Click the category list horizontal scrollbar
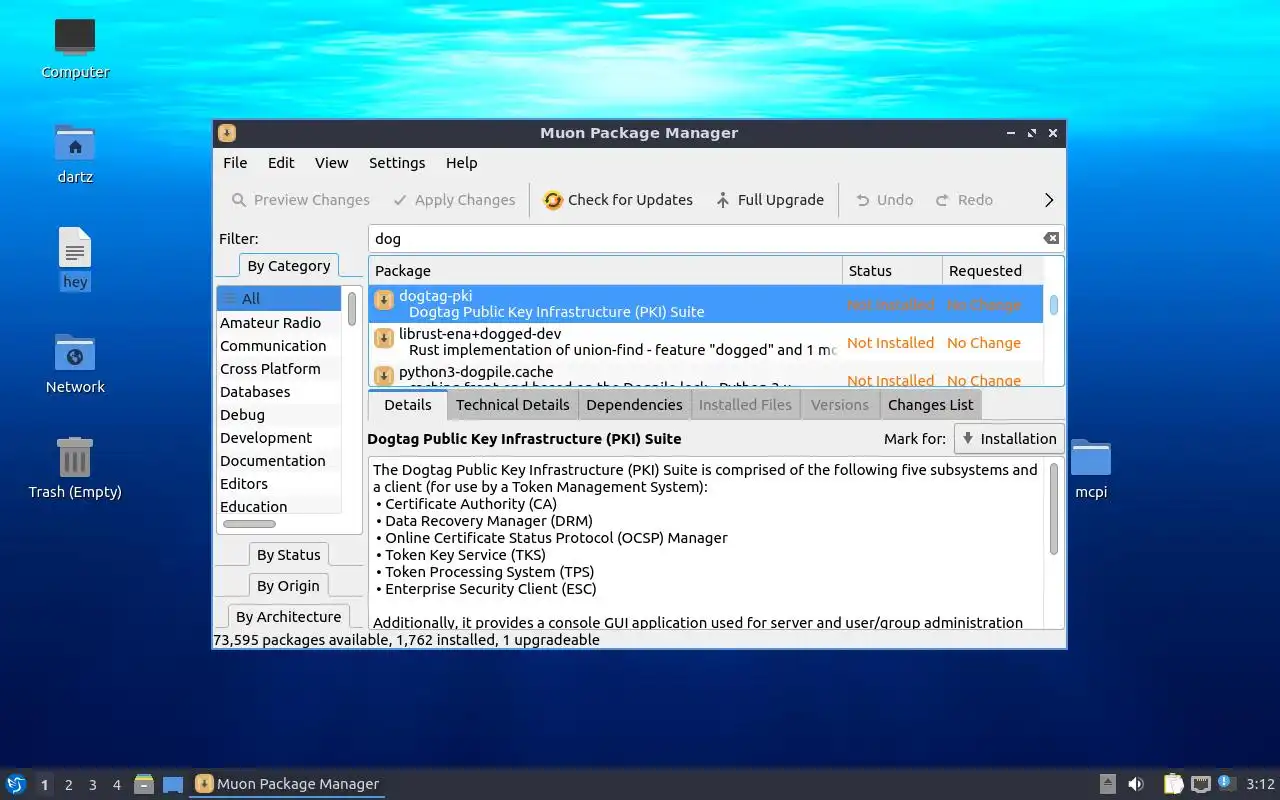The height and width of the screenshot is (800, 1280). tap(249, 524)
